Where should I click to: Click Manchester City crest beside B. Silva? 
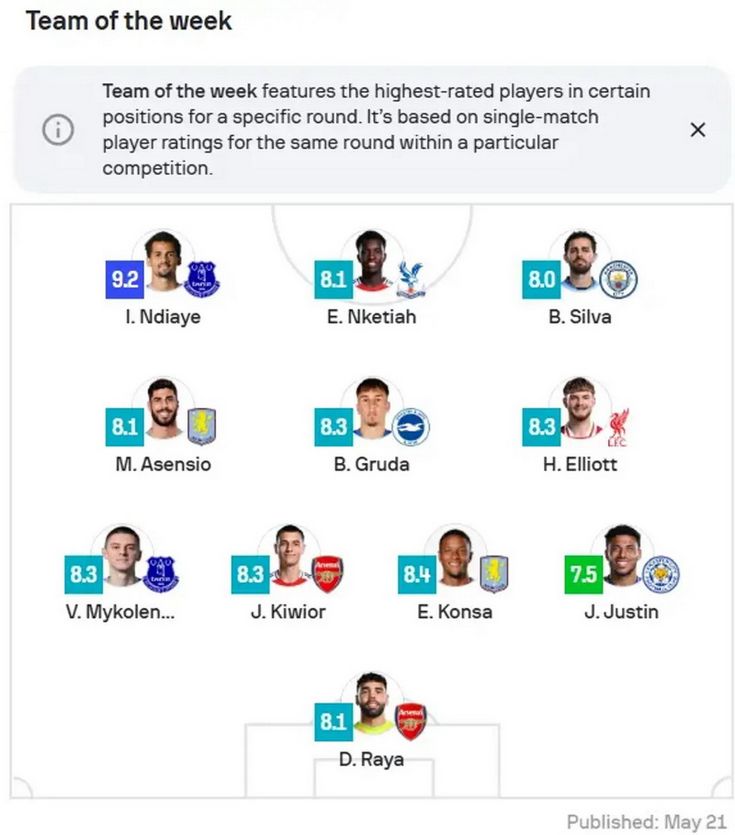[618, 279]
